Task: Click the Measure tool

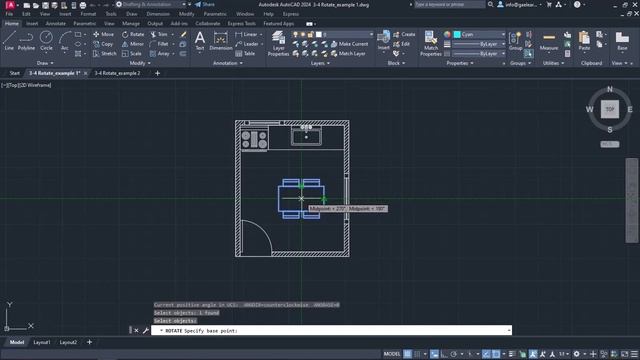Action: 549,40
